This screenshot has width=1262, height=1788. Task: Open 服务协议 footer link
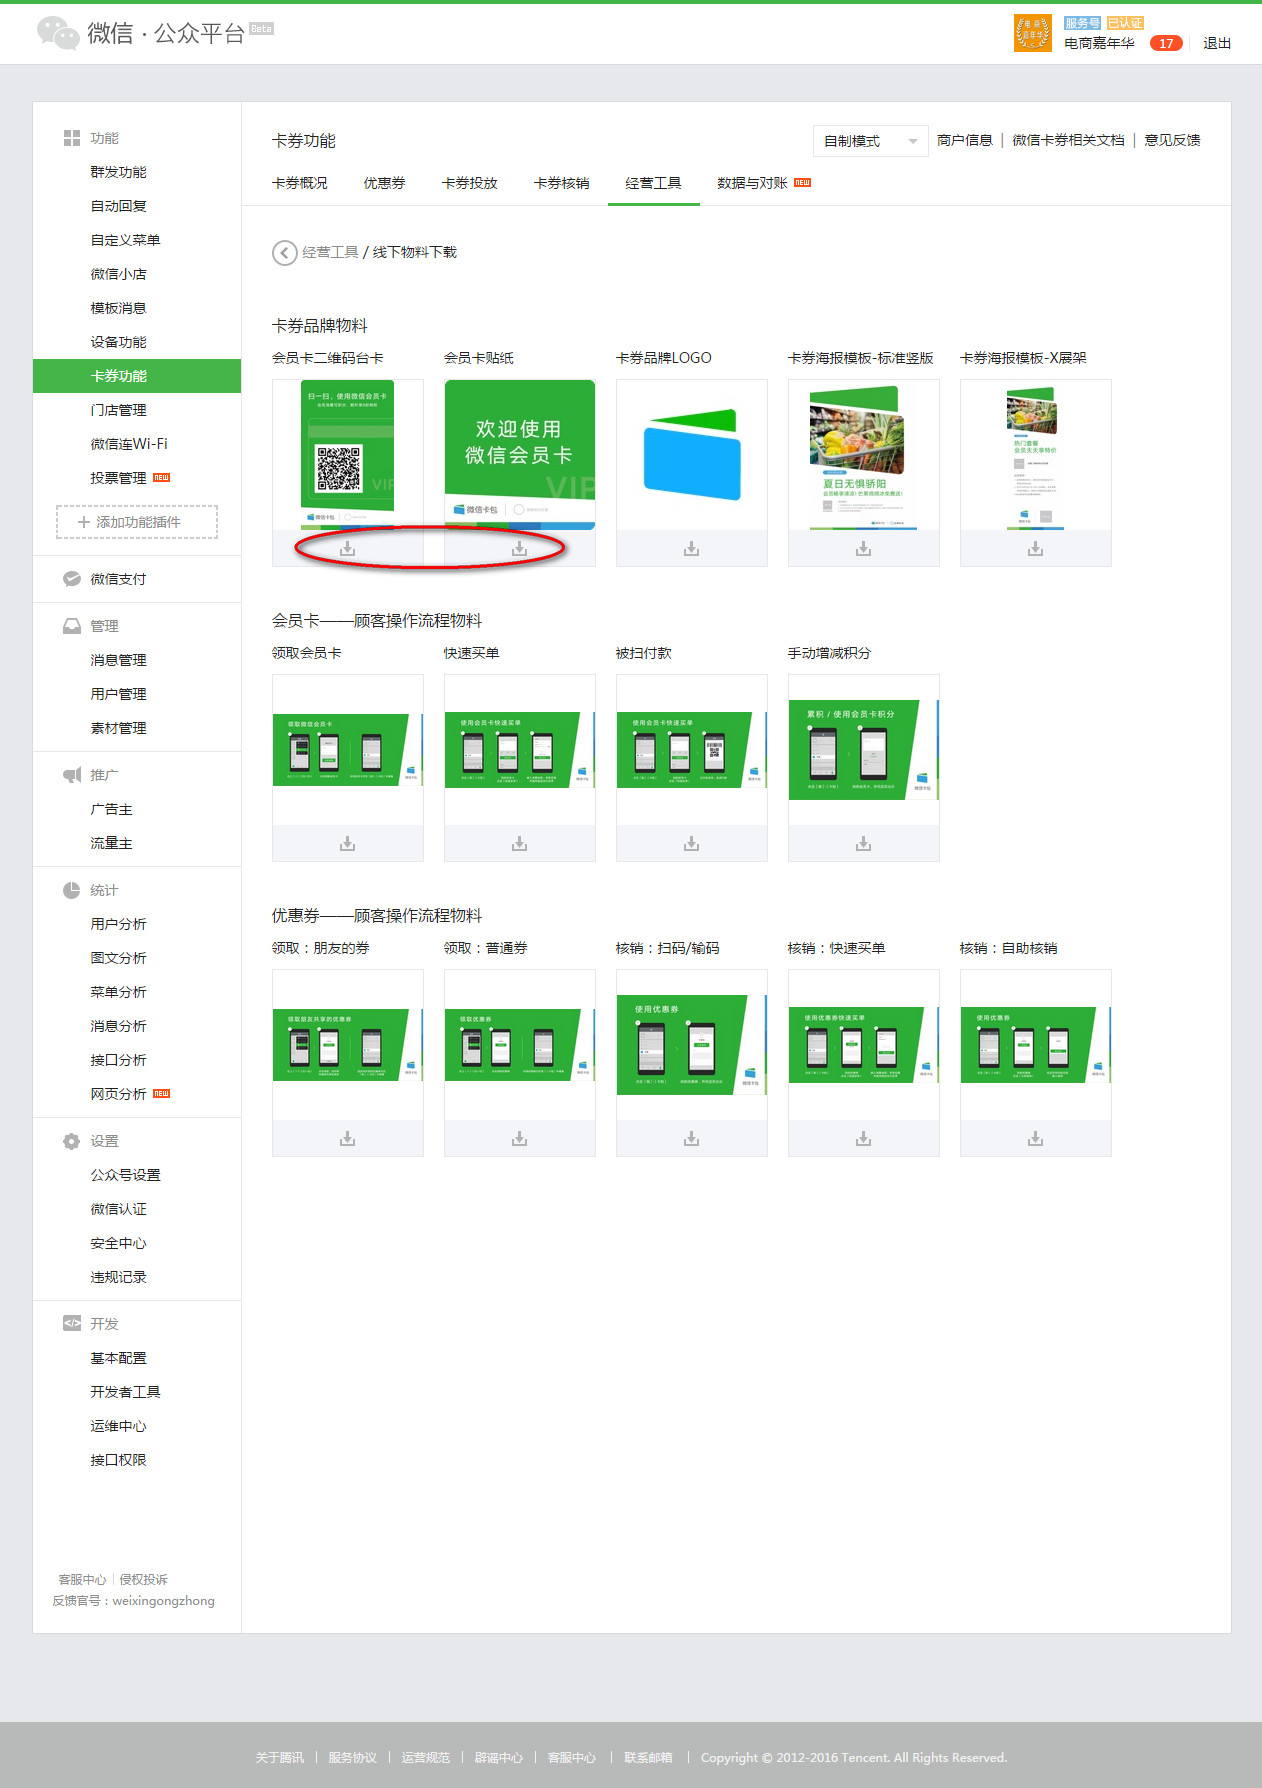[x=352, y=1758]
